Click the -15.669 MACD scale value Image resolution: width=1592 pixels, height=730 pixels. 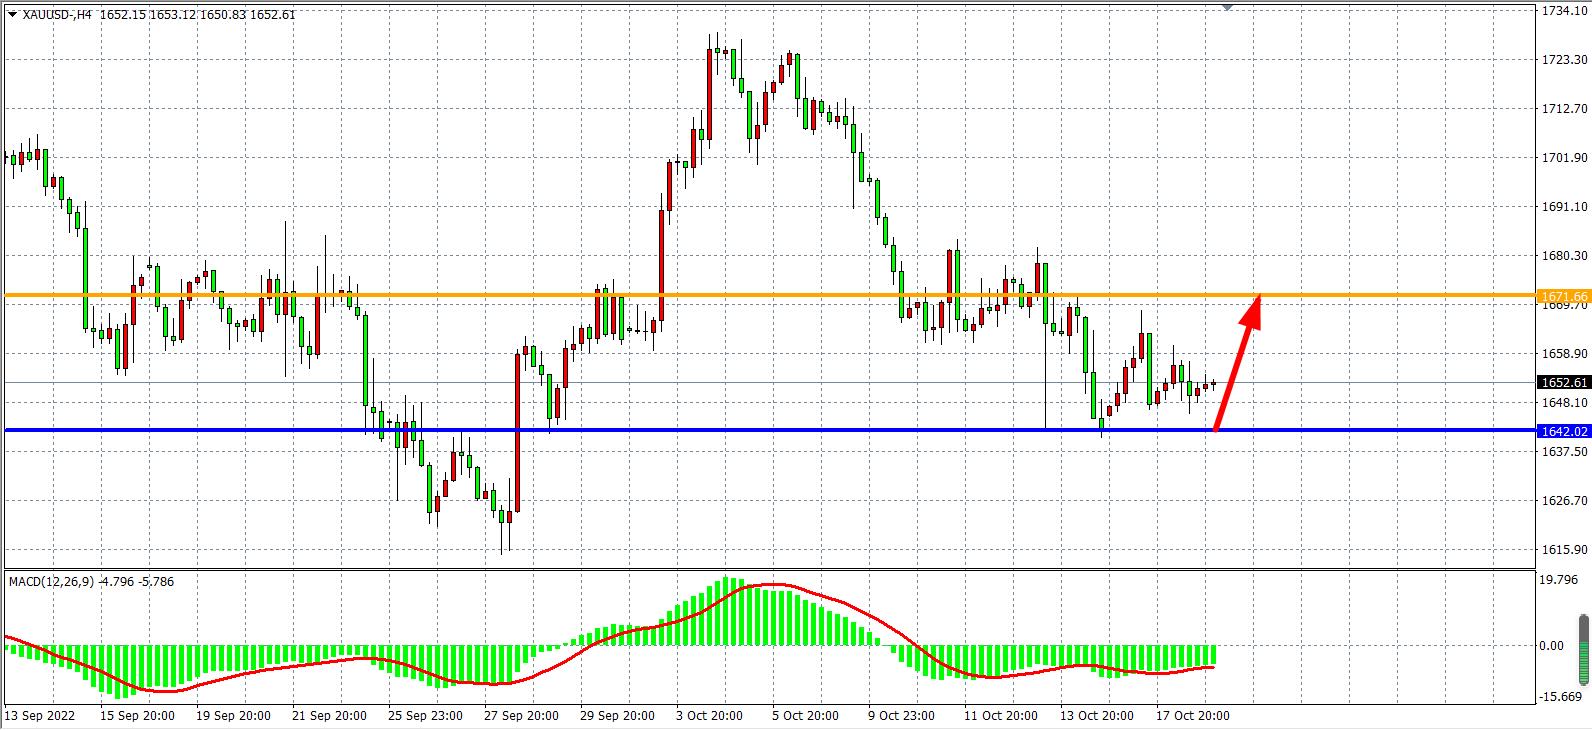pos(1558,696)
